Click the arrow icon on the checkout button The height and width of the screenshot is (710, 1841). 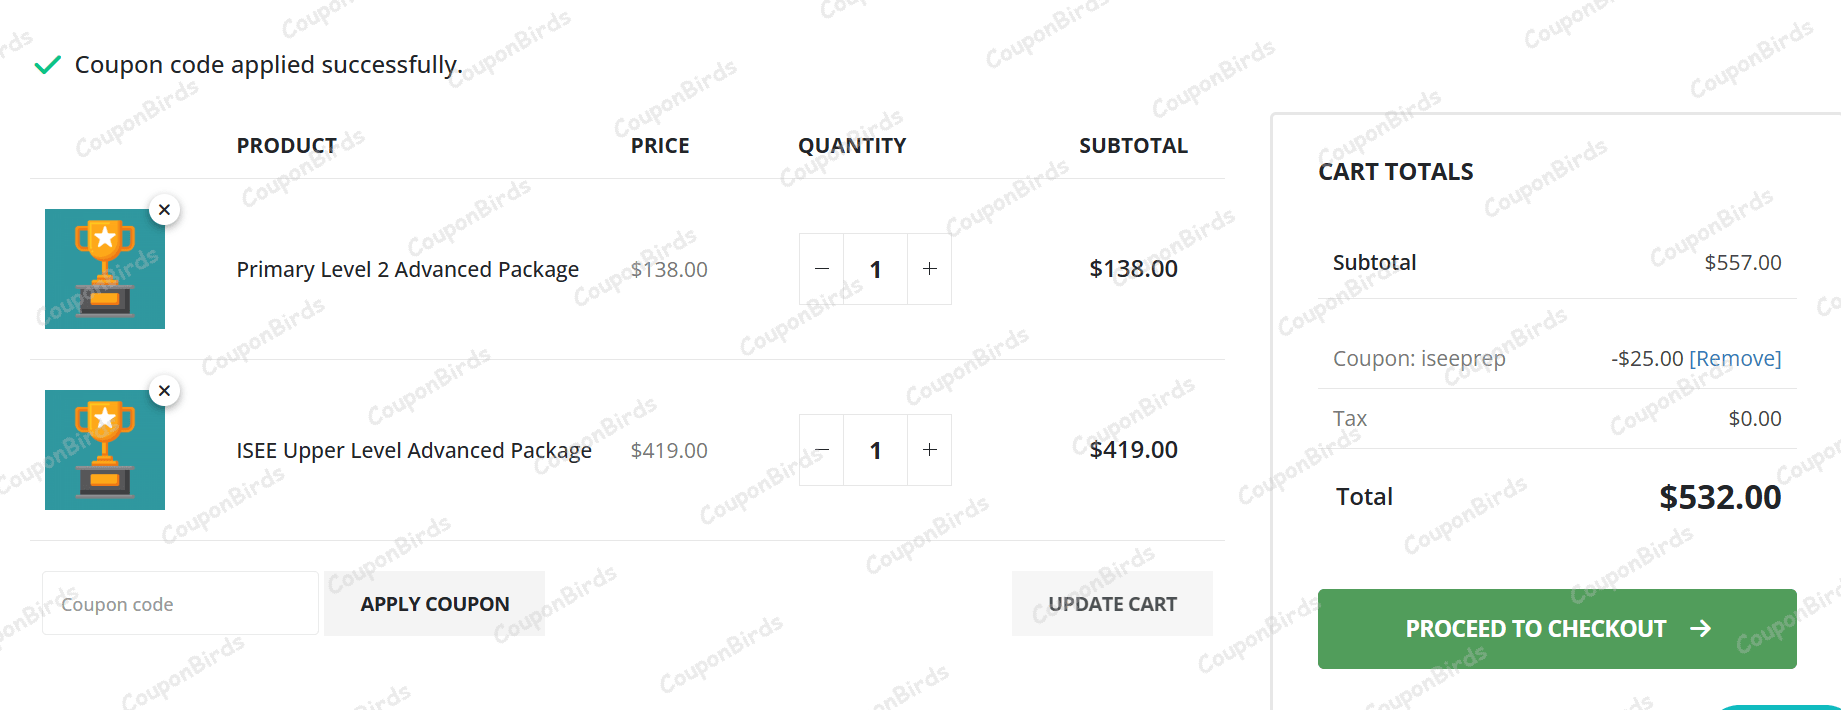pyautogui.click(x=1700, y=629)
